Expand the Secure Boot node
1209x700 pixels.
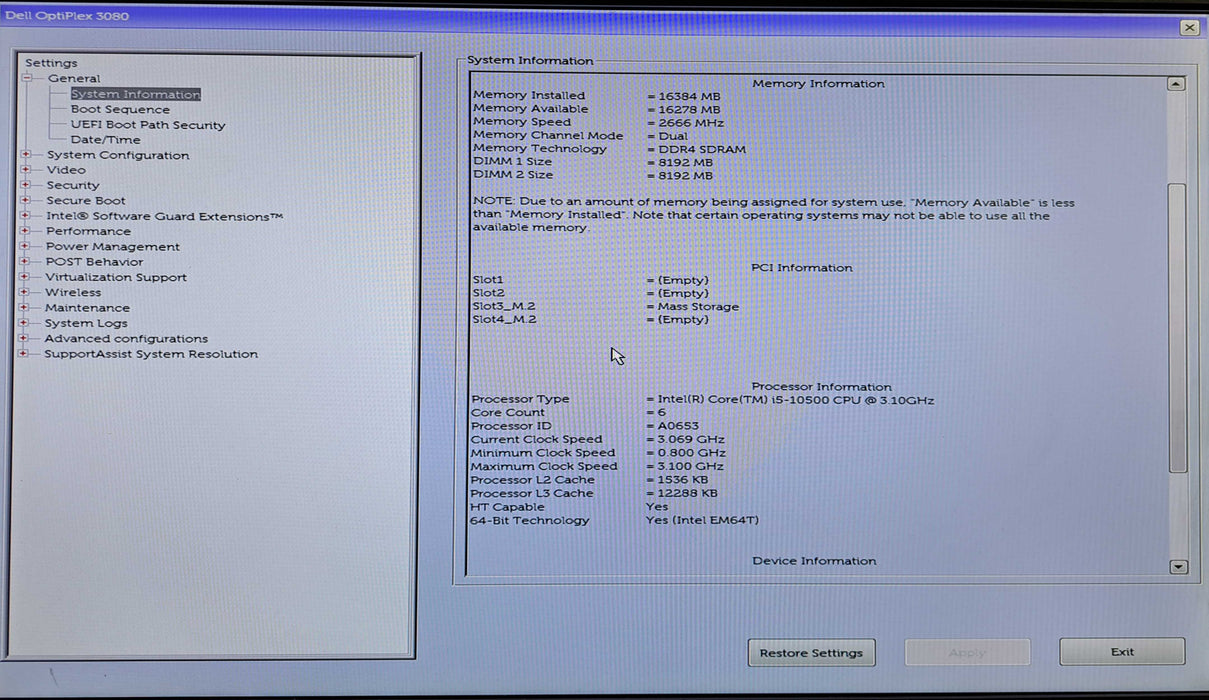pos(25,201)
